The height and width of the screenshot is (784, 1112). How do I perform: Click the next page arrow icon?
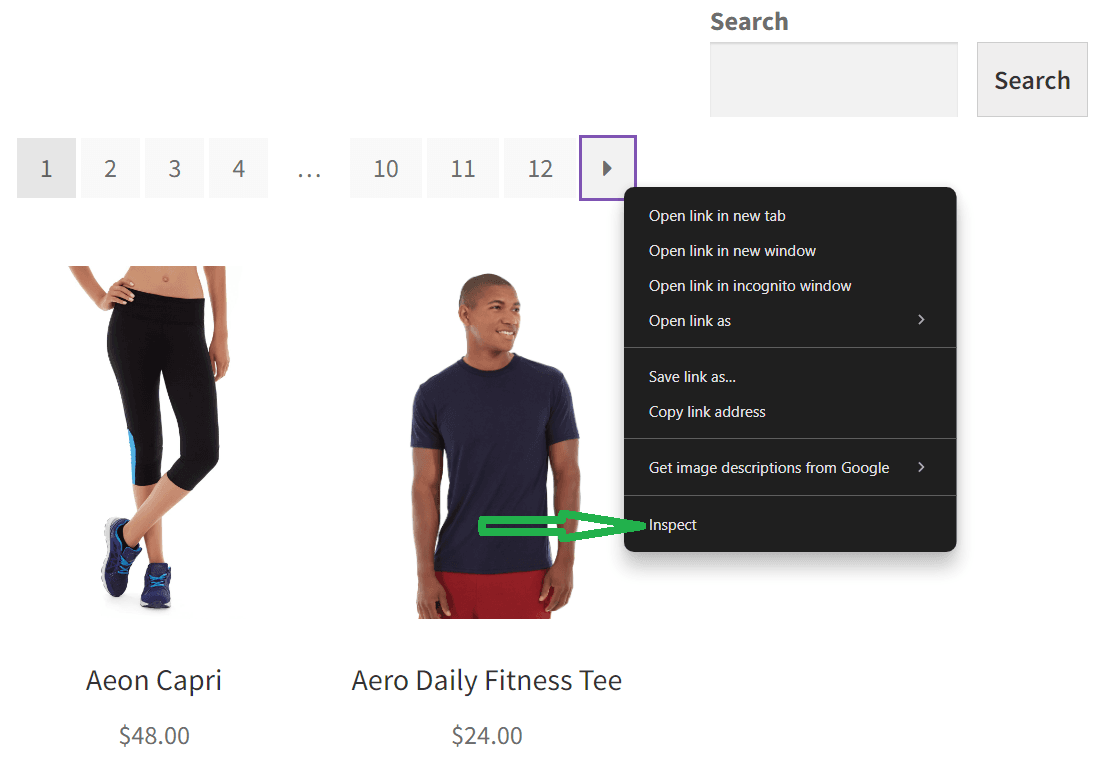pyautogui.click(x=607, y=168)
